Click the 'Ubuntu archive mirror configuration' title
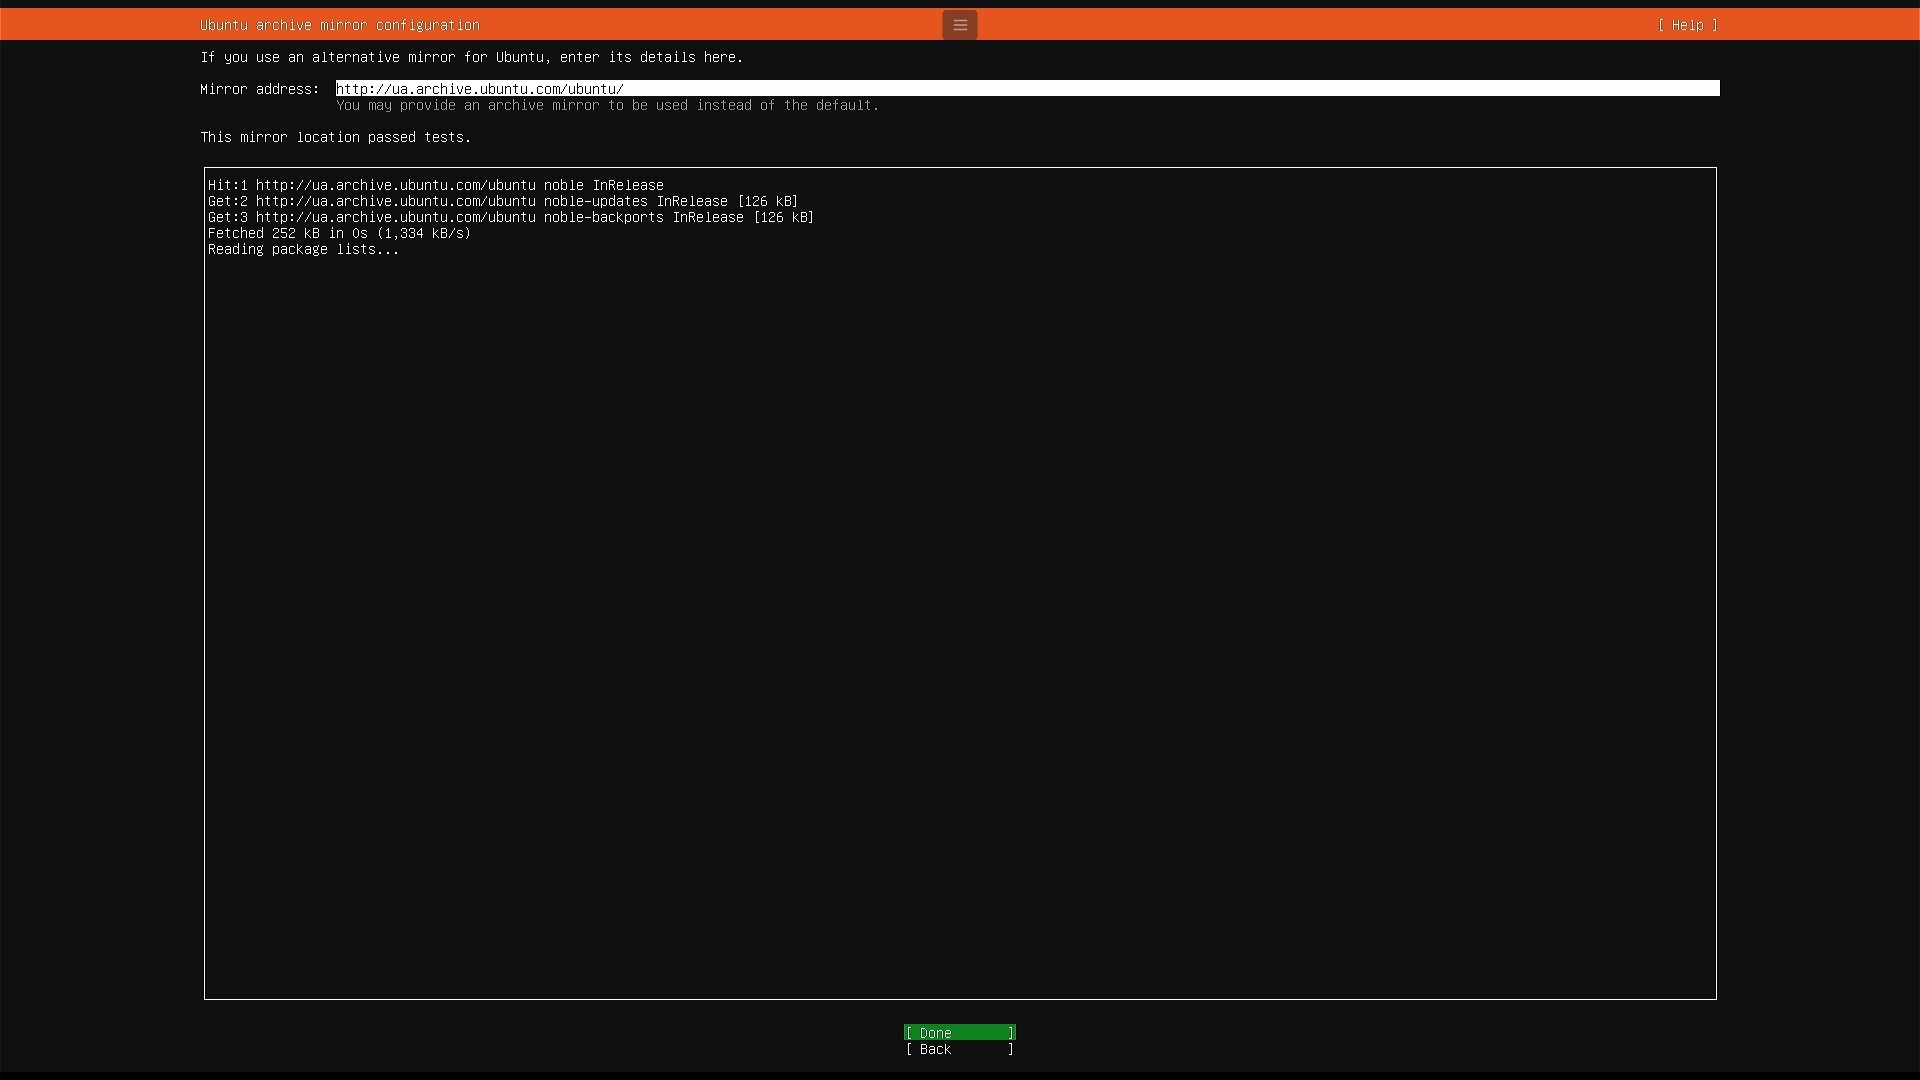The image size is (1920, 1080). [339, 25]
